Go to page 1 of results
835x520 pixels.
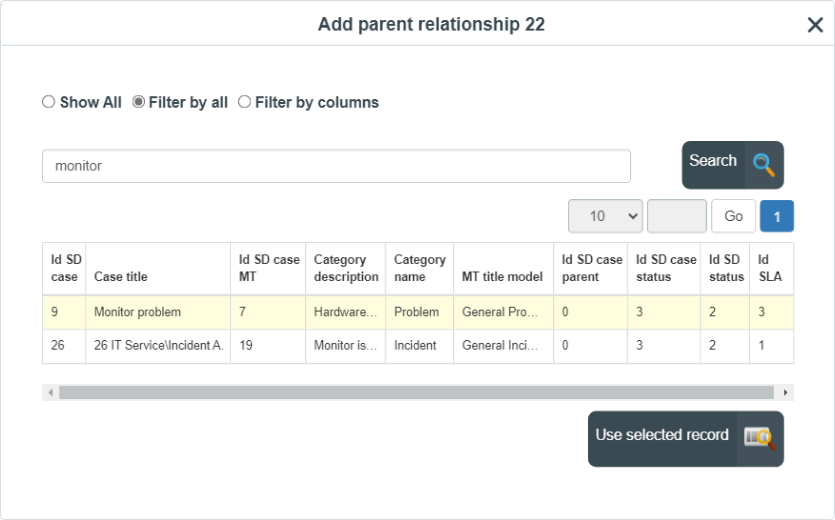(776, 216)
